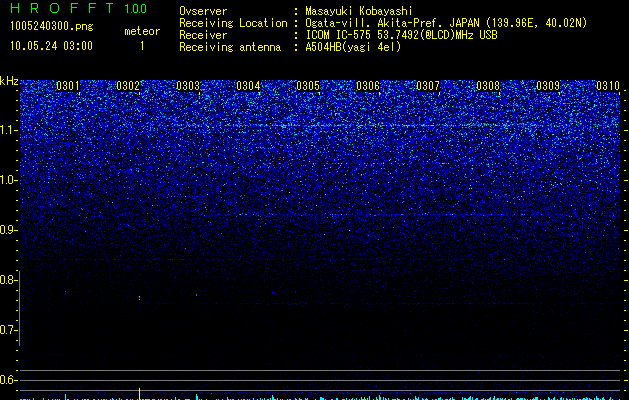Click the 0306 time marker
Screen dimensions: 629x400
click(368, 86)
